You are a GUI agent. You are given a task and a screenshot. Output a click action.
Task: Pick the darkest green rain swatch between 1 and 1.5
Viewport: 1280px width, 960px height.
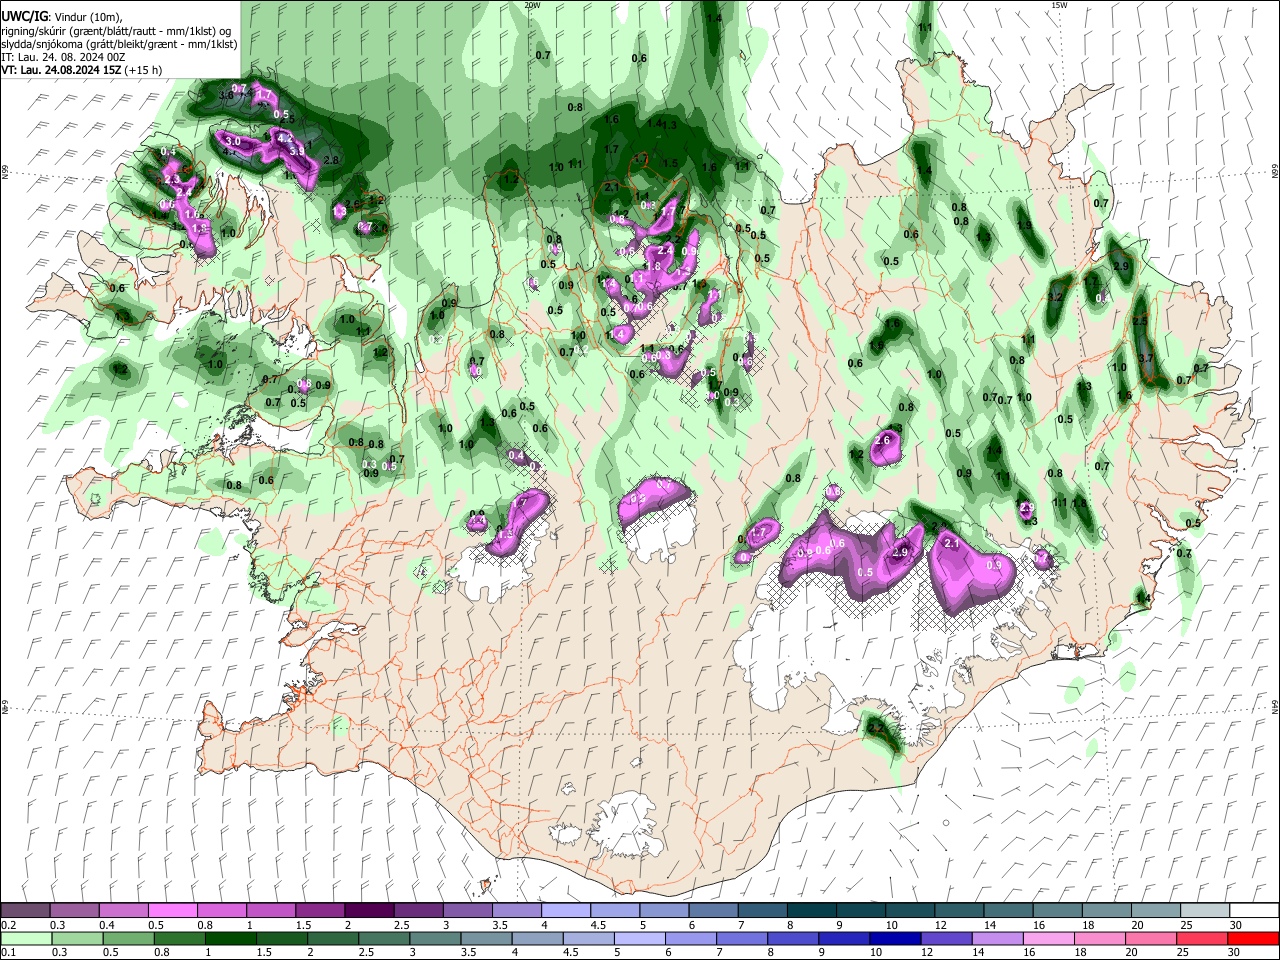[231, 939]
